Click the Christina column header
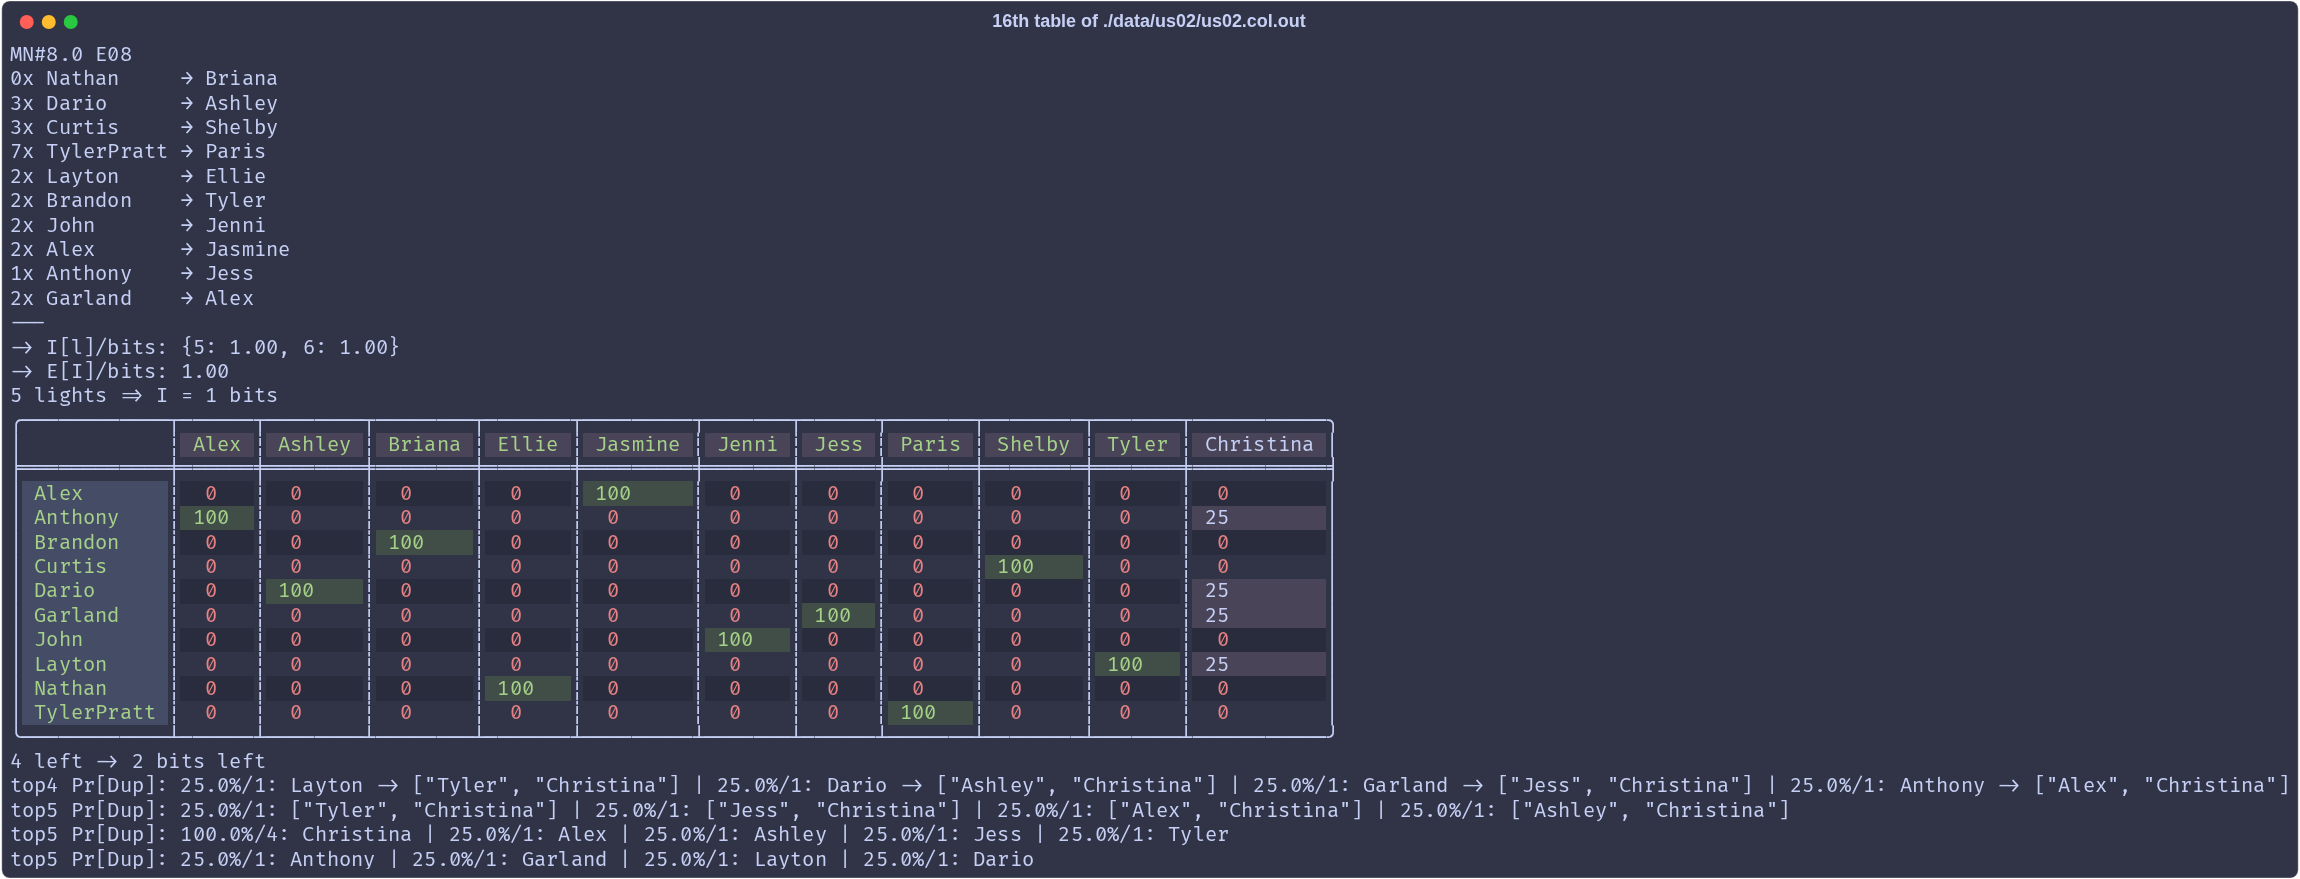Image resolution: width=2300 pixels, height=879 pixels. coord(1259,444)
